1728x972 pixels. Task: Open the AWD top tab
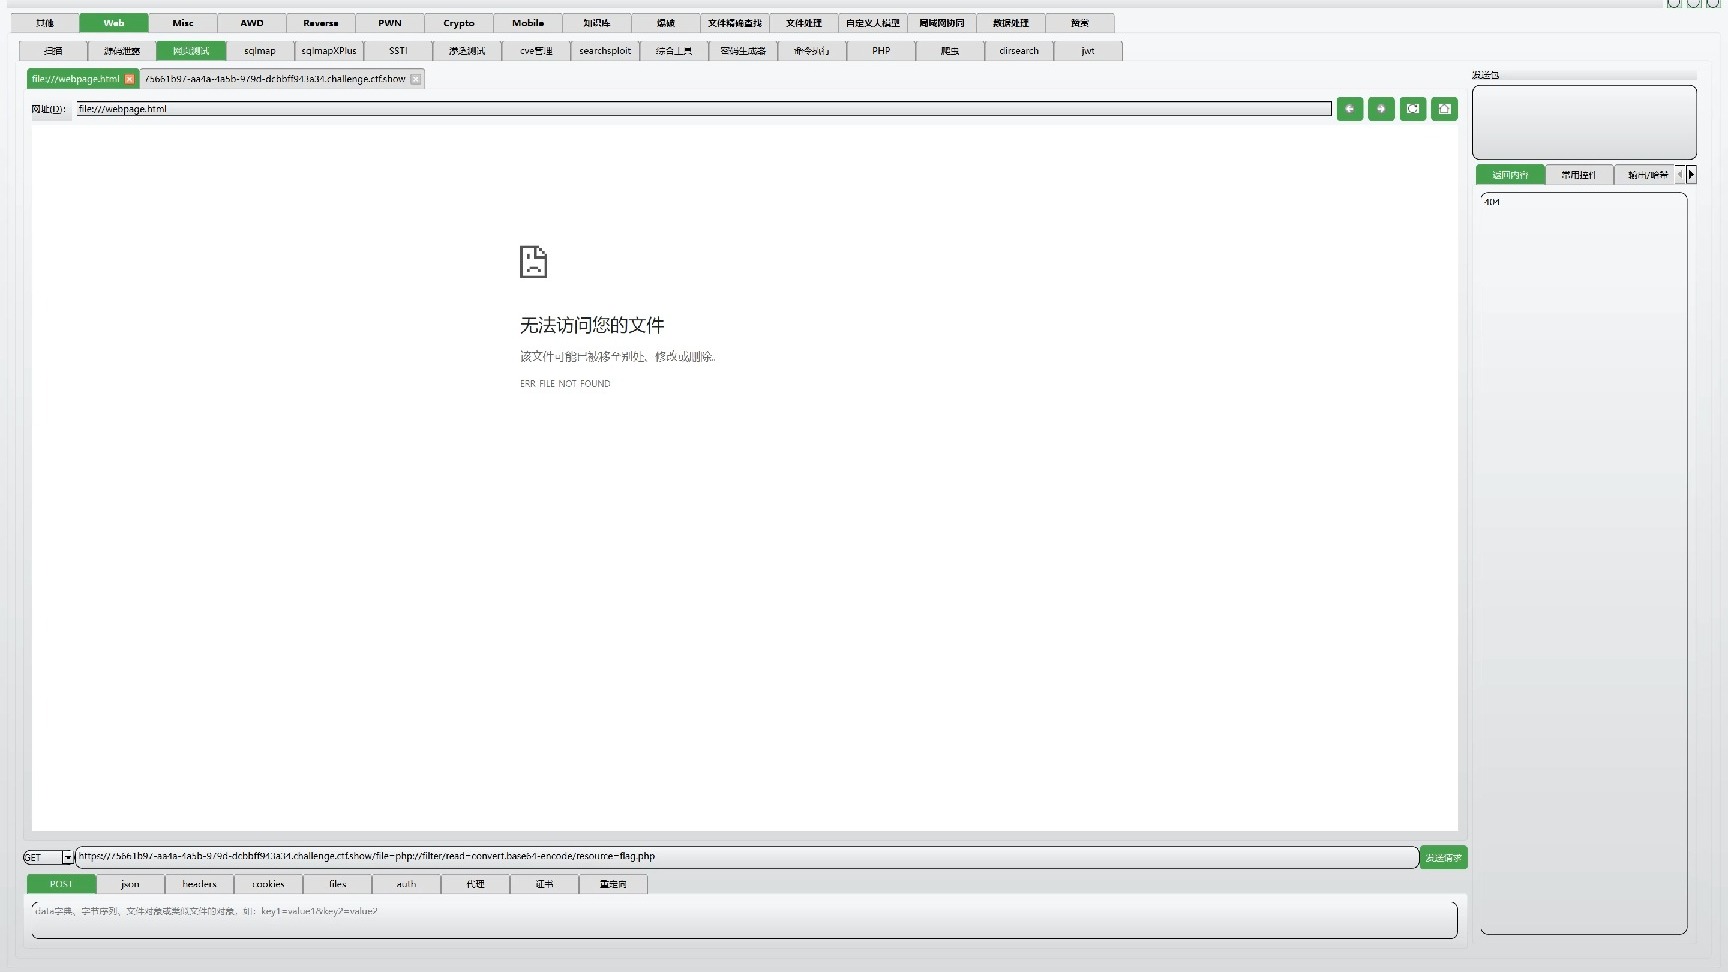point(252,23)
